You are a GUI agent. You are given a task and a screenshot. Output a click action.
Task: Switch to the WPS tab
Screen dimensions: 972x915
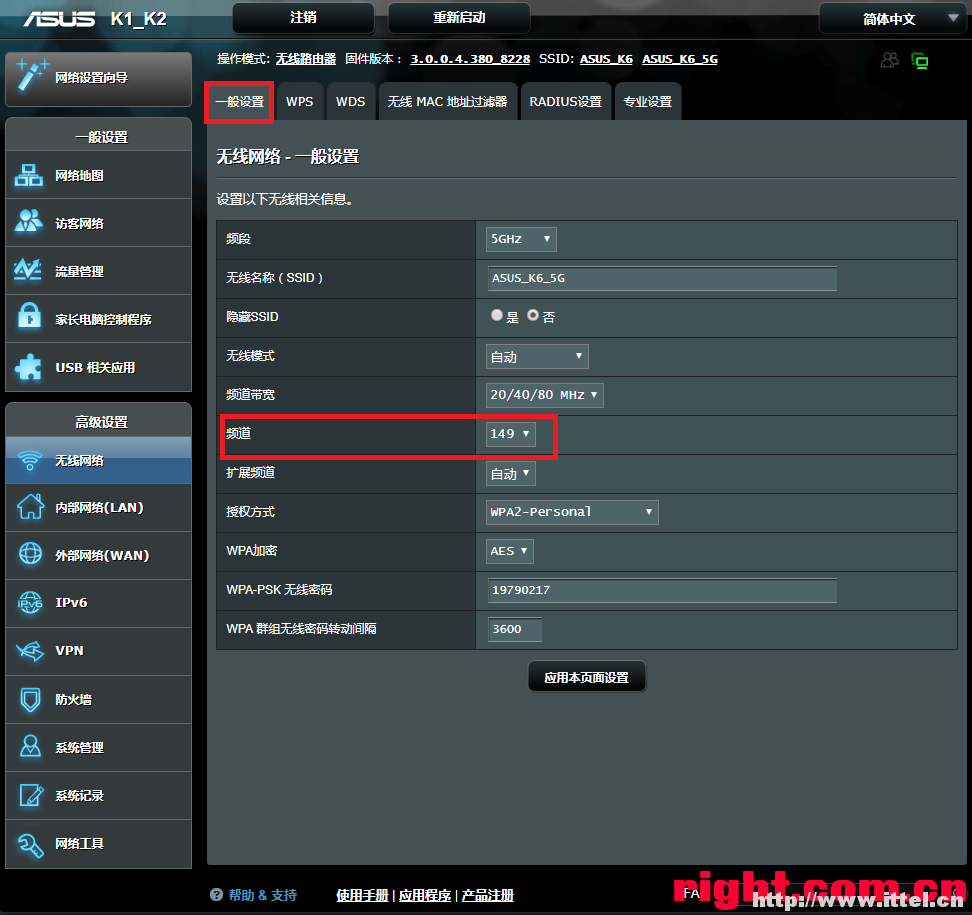pyautogui.click(x=299, y=102)
